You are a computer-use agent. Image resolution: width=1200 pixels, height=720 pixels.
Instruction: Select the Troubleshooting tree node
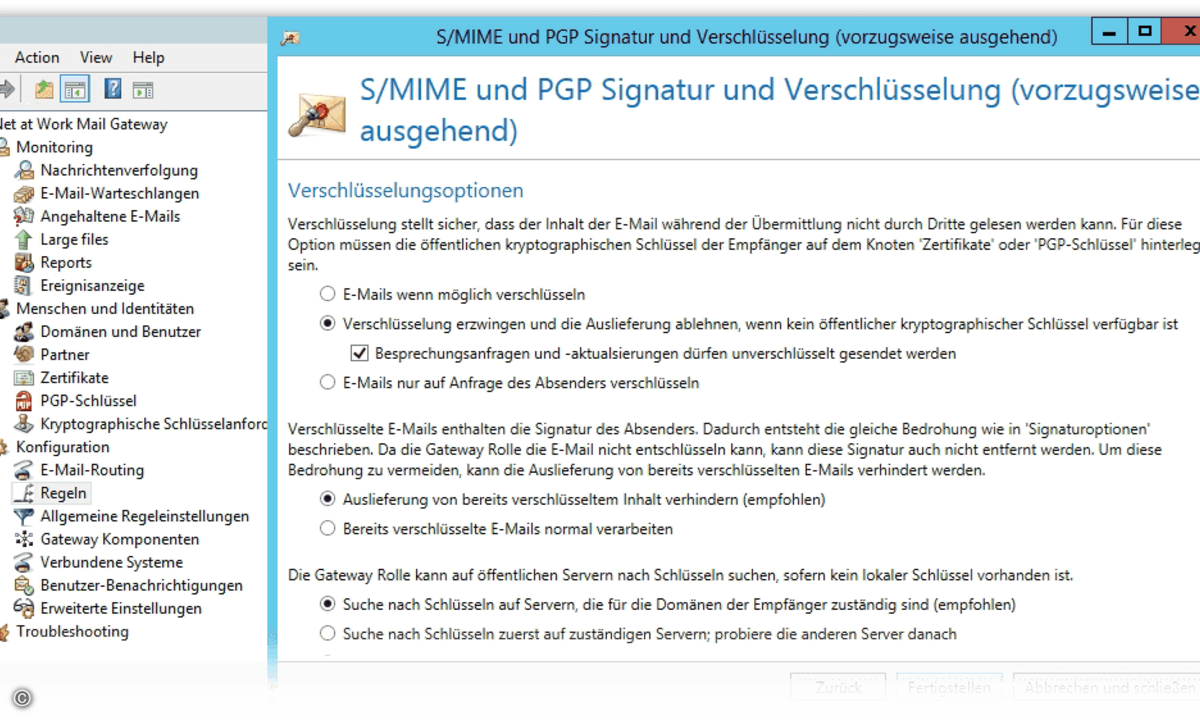point(72,631)
